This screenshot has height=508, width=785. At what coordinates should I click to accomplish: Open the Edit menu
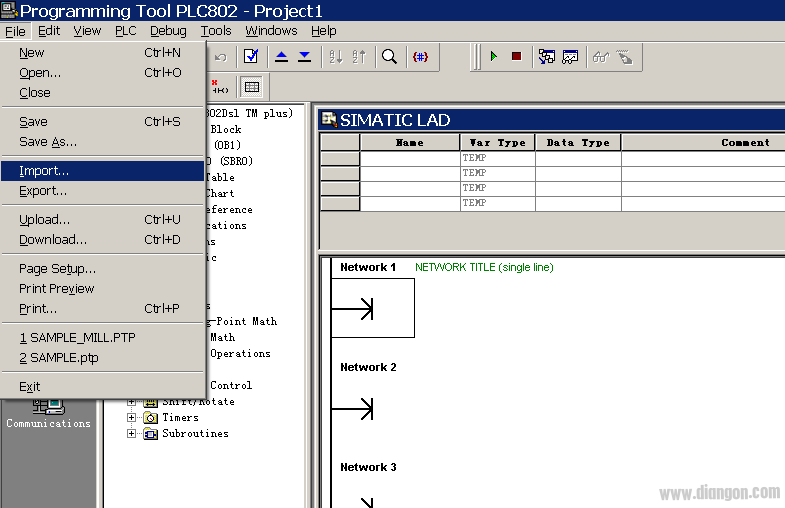click(49, 31)
